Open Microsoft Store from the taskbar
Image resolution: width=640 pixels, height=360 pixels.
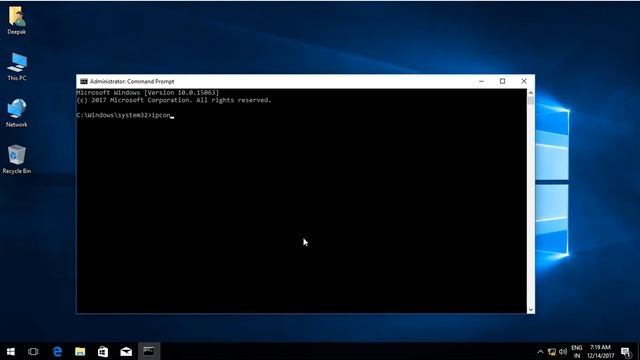pos(103,351)
